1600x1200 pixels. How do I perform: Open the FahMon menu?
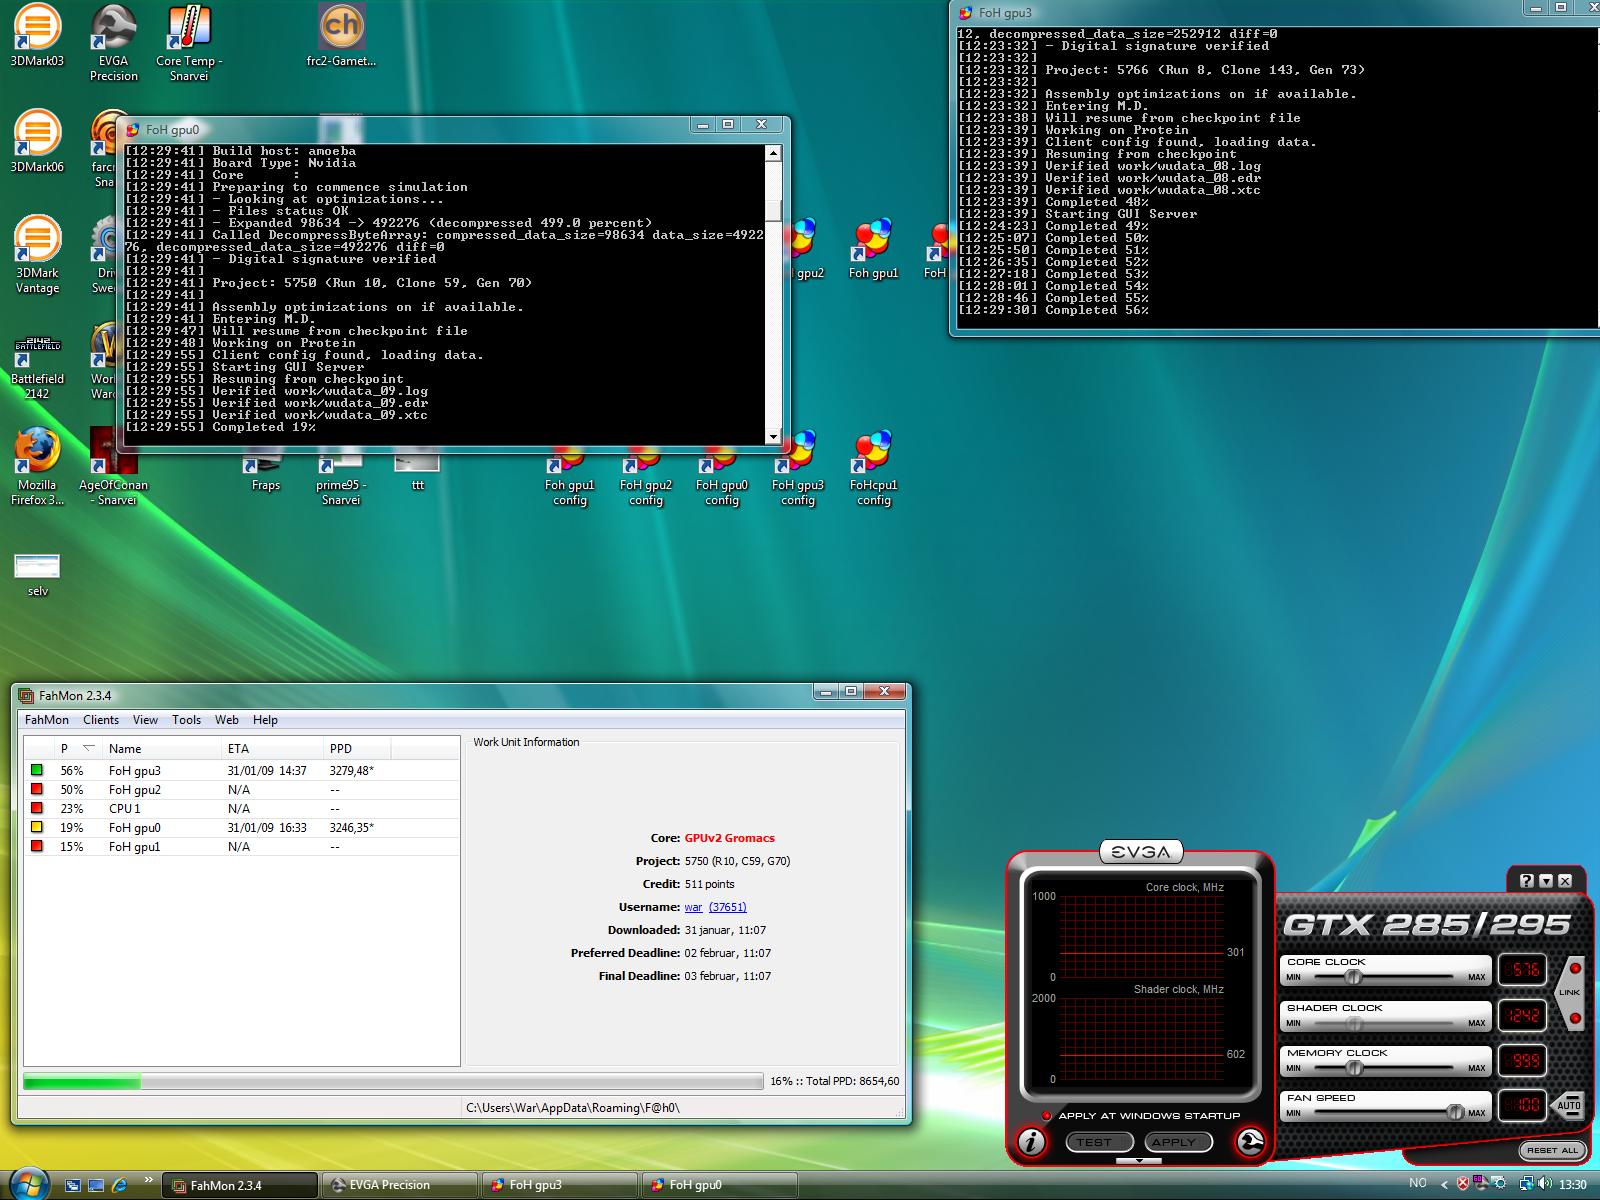pyautogui.click(x=47, y=720)
